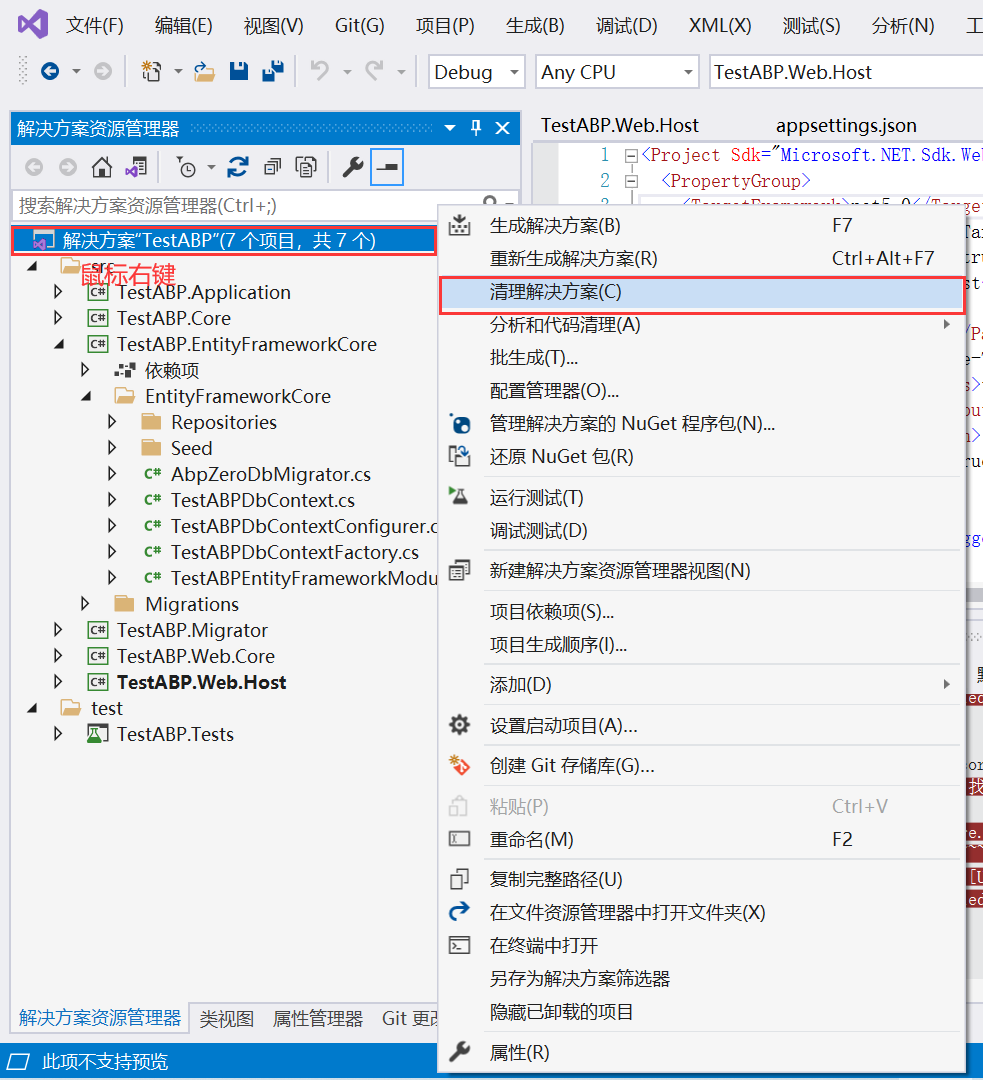The image size is (983, 1080).
Task: Click the Save All icon
Action: pos(273,72)
